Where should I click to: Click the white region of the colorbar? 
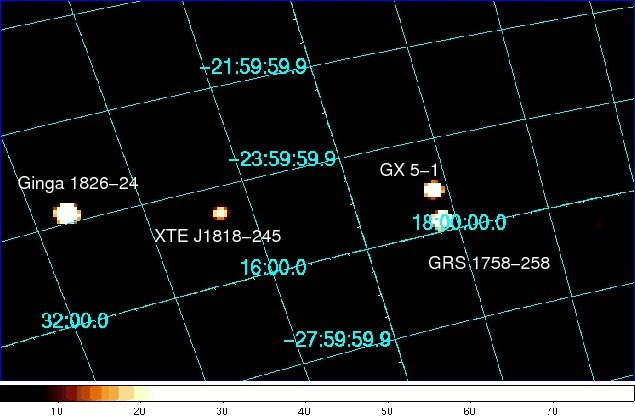pyautogui.click(x=400, y=392)
